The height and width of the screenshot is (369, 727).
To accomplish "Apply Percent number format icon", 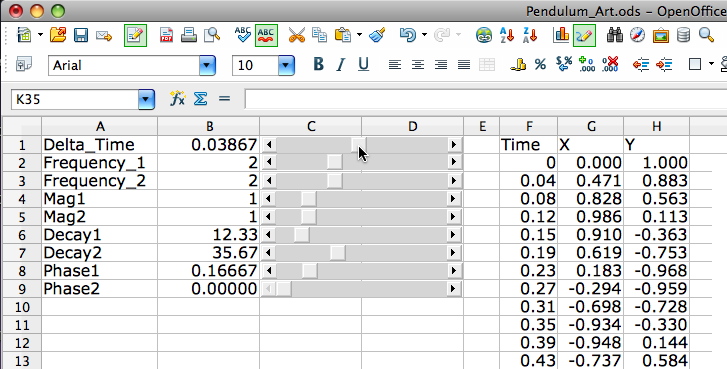I will coord(540,64).
